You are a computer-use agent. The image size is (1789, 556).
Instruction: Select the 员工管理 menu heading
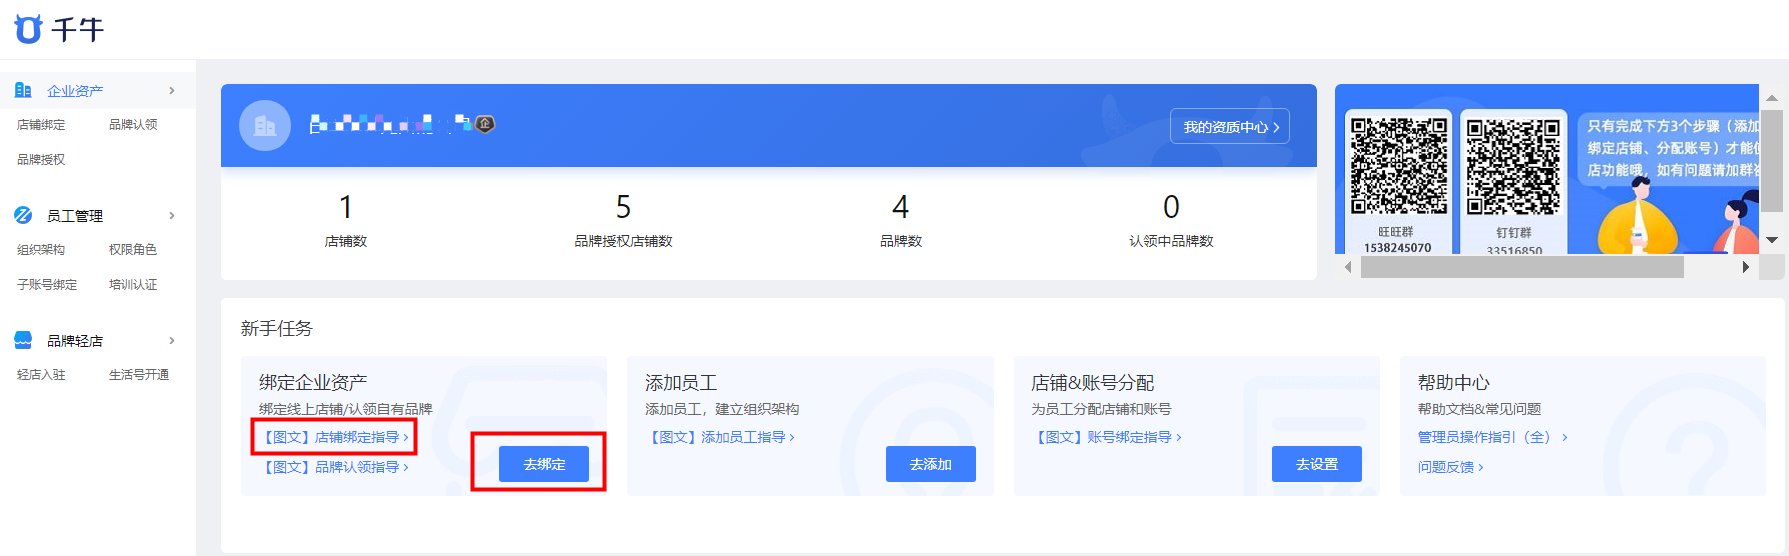tap(75, 215)
